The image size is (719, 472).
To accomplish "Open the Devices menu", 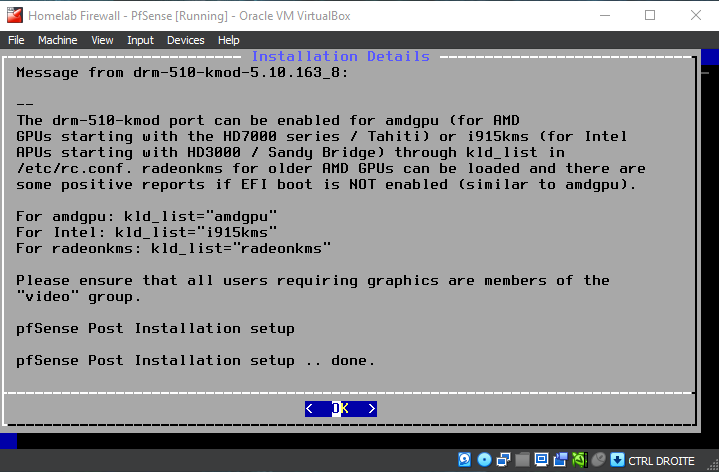I will point(186,40).
